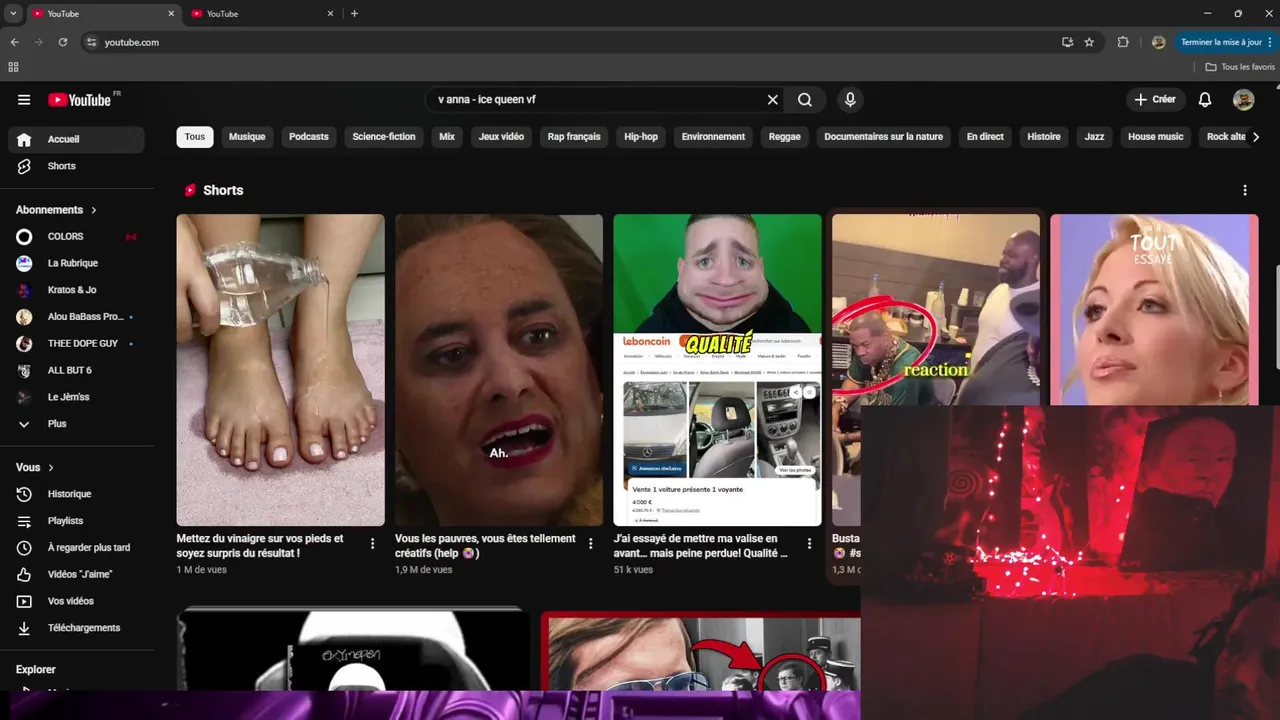The height and width of the screenshot is (720, 1280).
Task: Expand the Abonnements section heading
Action: pyautogui.click(x=56, y=210)
